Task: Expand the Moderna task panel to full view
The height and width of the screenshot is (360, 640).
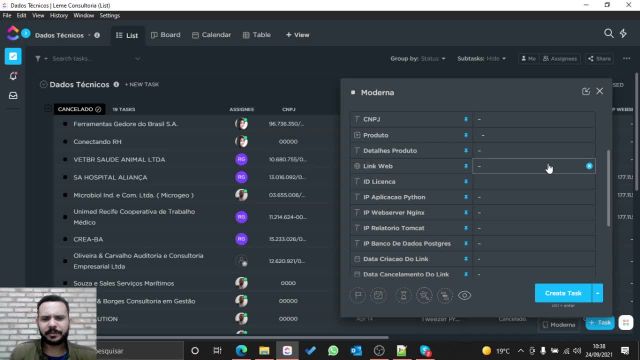Action: 586,91
